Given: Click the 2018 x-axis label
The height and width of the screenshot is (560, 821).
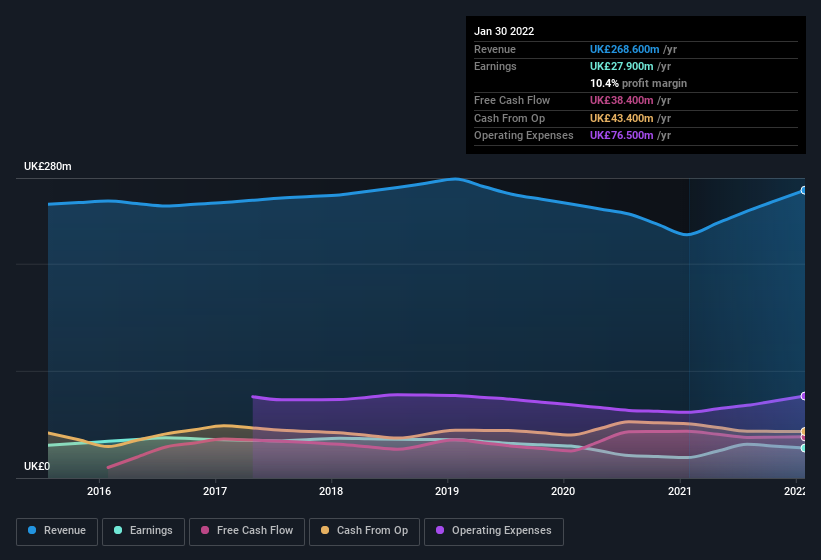Looking at the screenshot, I should (331, 491).
